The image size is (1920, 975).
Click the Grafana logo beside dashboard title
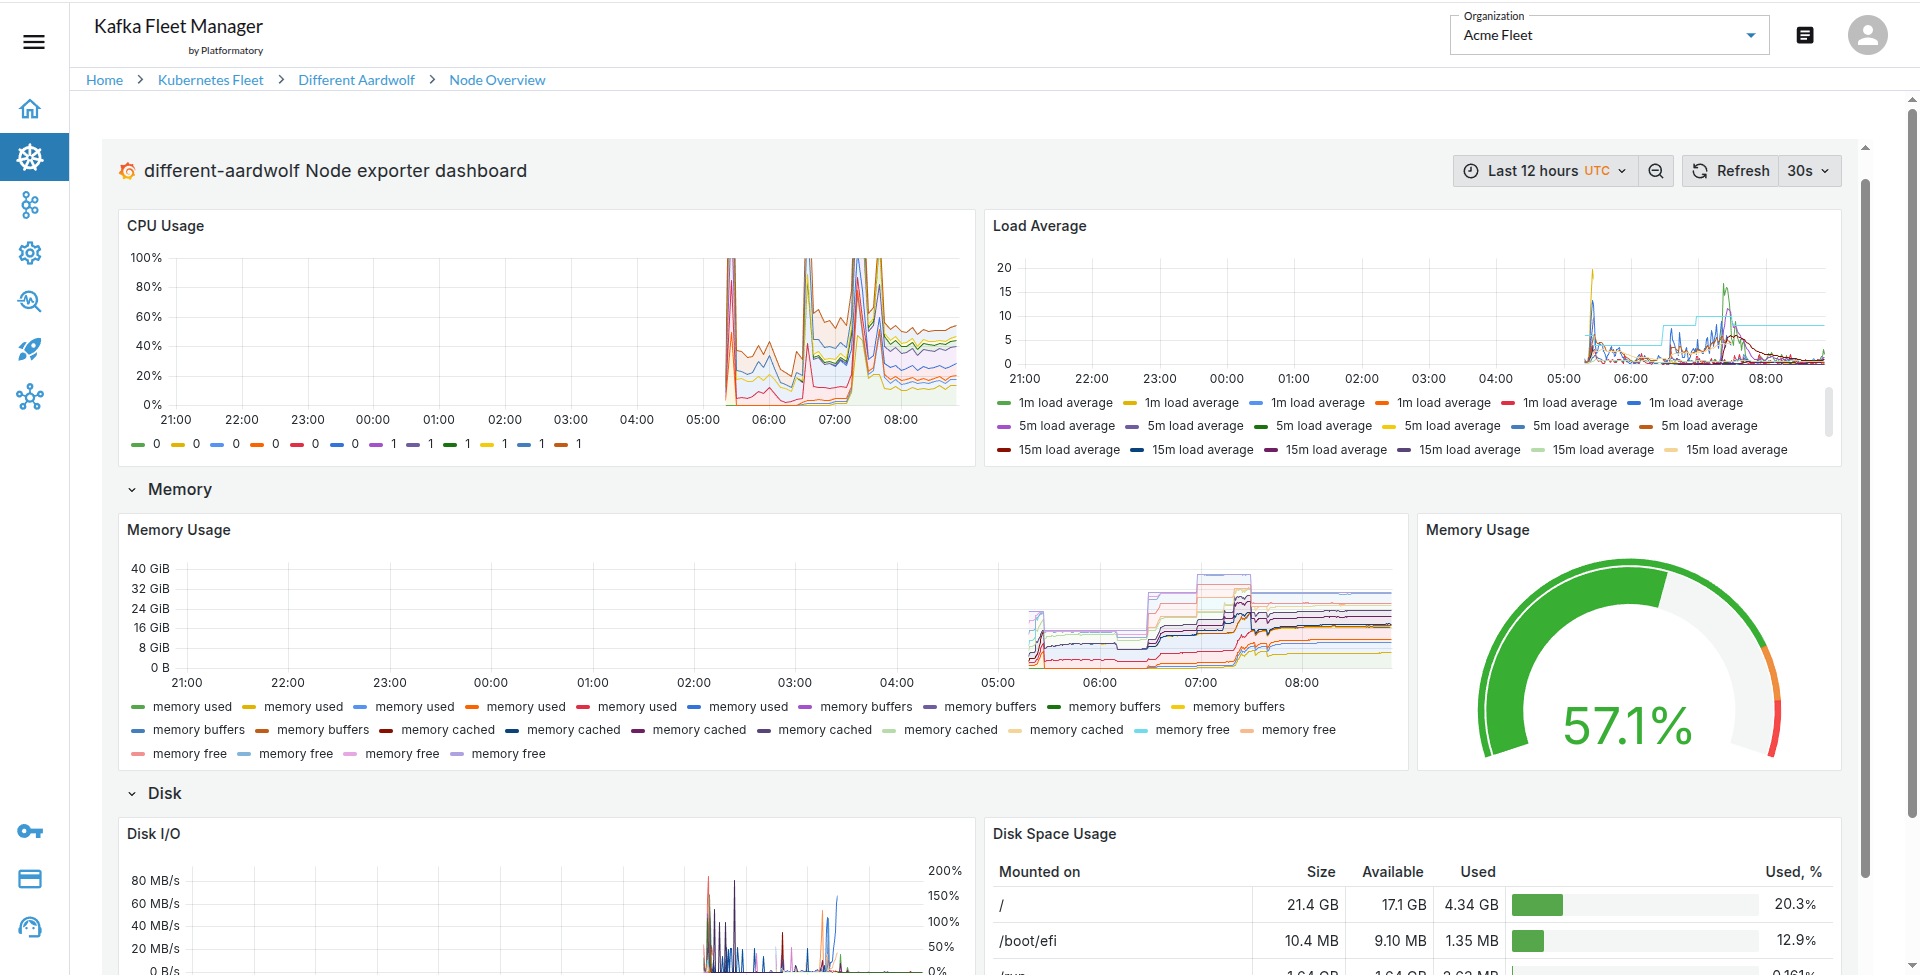coord(127,171)
